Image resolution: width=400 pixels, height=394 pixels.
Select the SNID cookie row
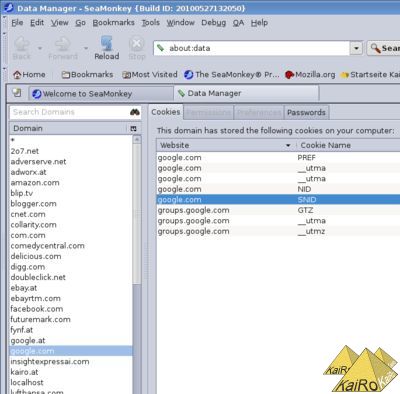tap(278, 200)
